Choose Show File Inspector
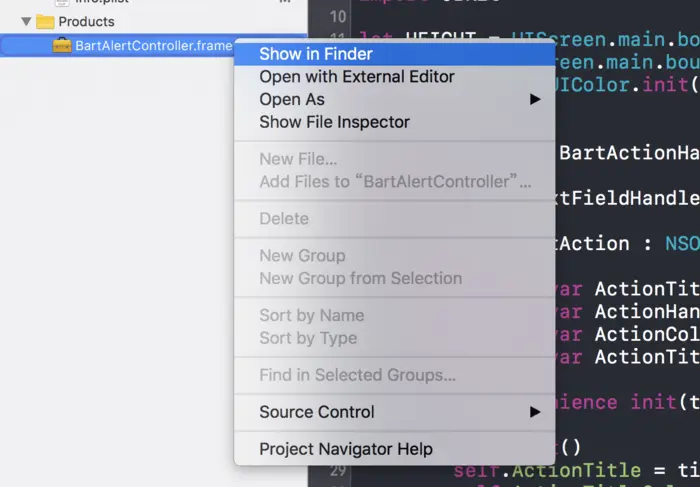 (x=334, y=122)
